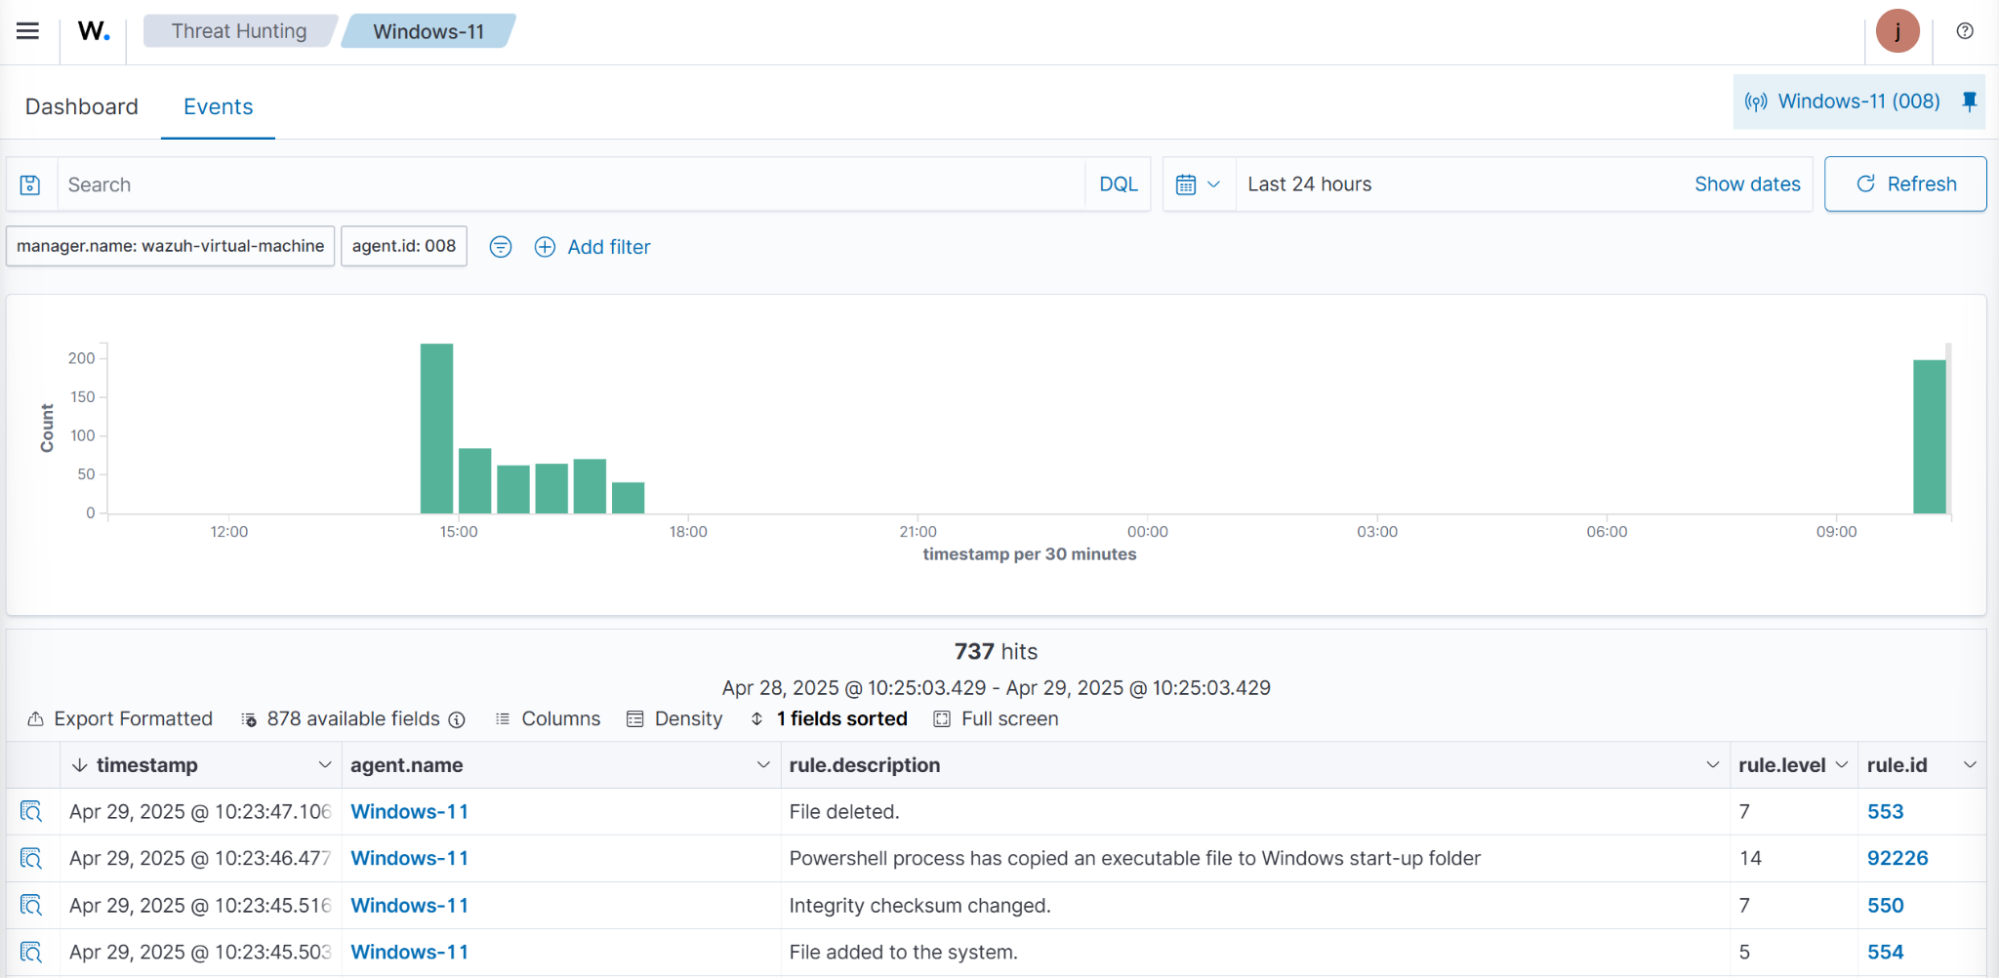
Task: Open the user avatar j menu
Action: pyautogui.click(x=1897, y=31)
